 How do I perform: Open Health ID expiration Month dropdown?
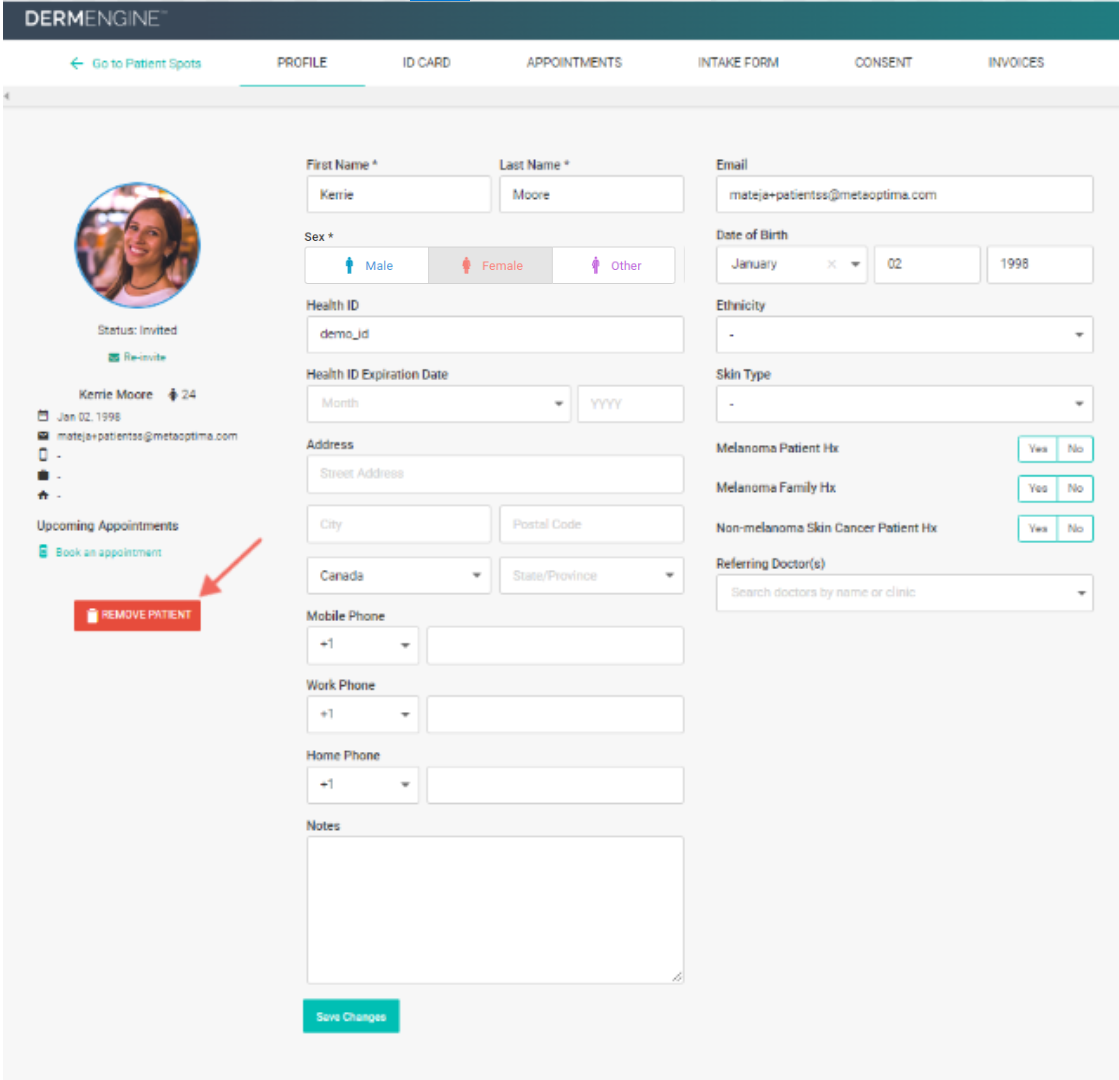(x=438, y=404)
